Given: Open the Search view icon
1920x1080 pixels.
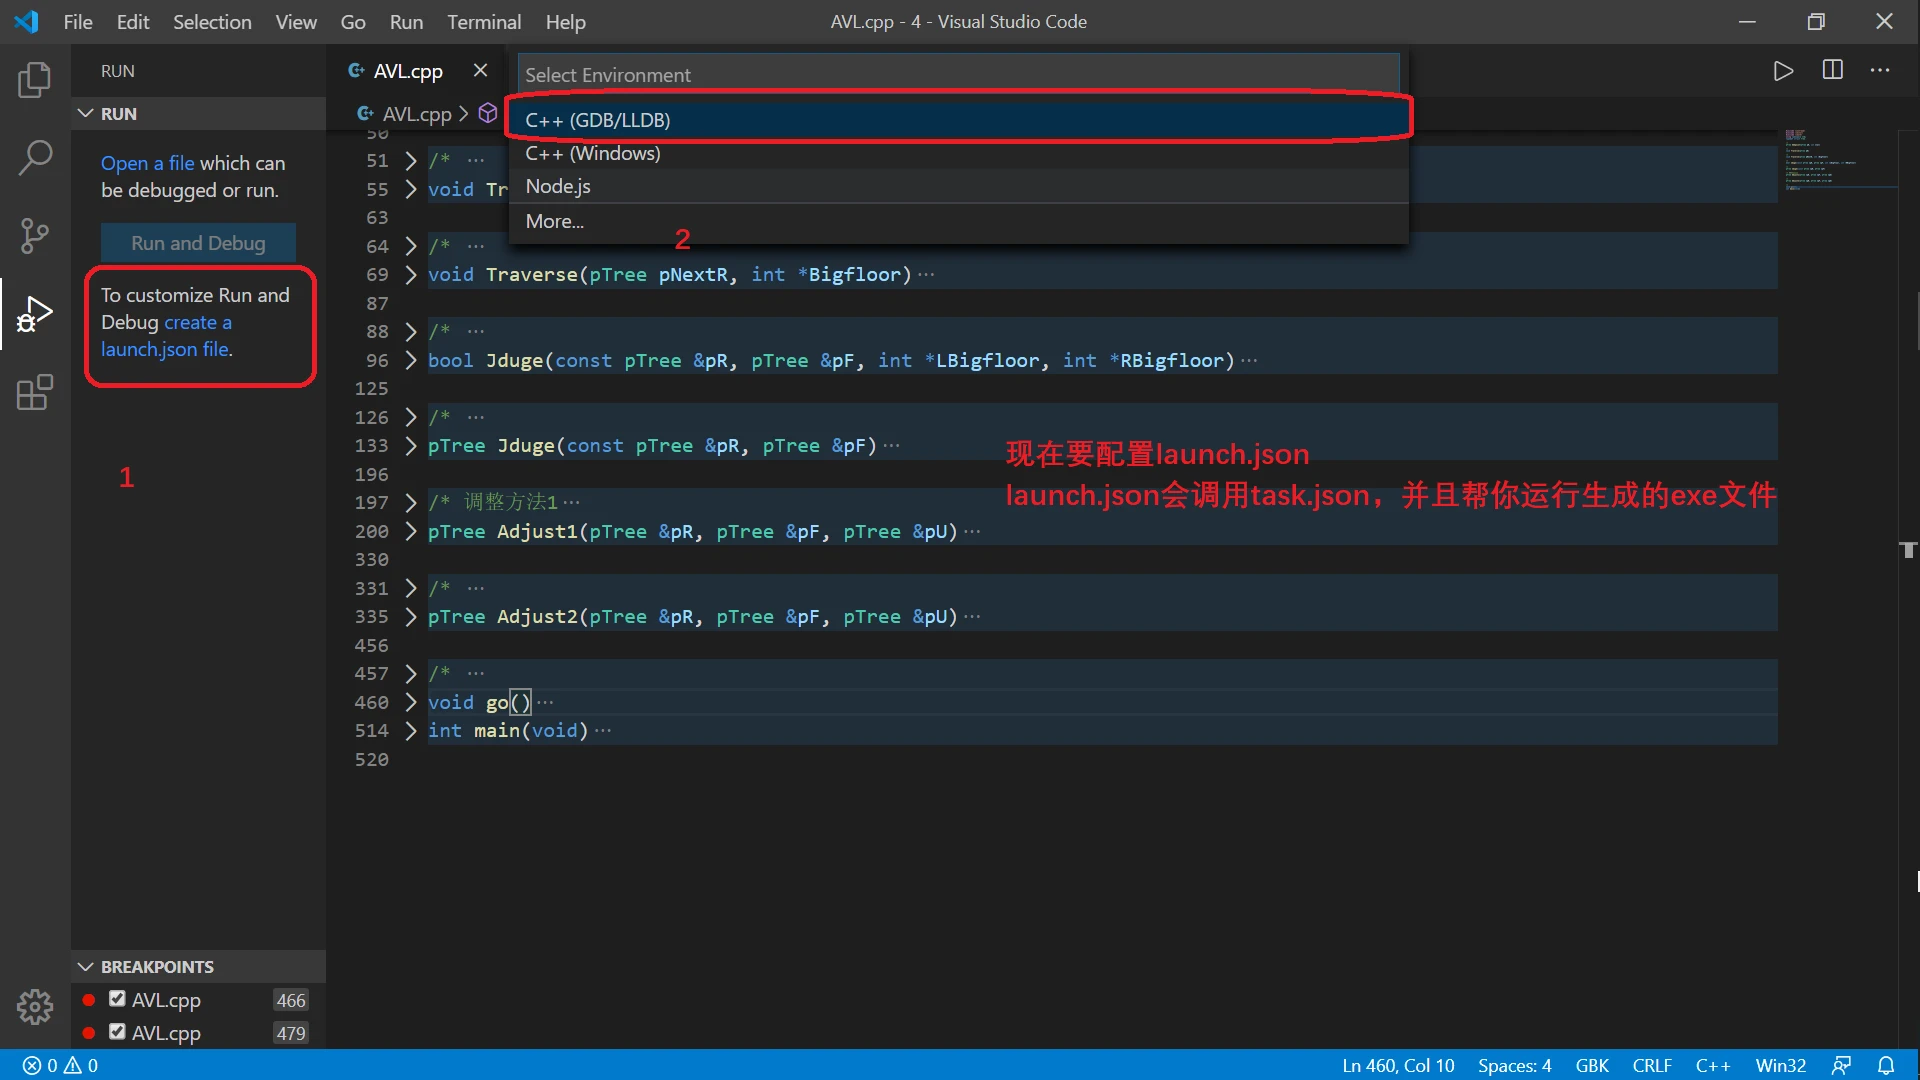Looking at the screenshot, I should [x=35, y=157].
